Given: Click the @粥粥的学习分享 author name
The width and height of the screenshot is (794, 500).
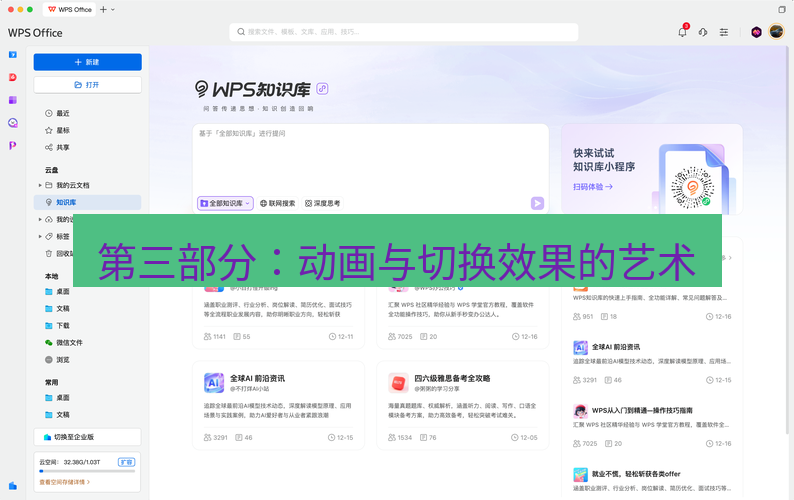Looking at the screenshot, I should [437, 389].
